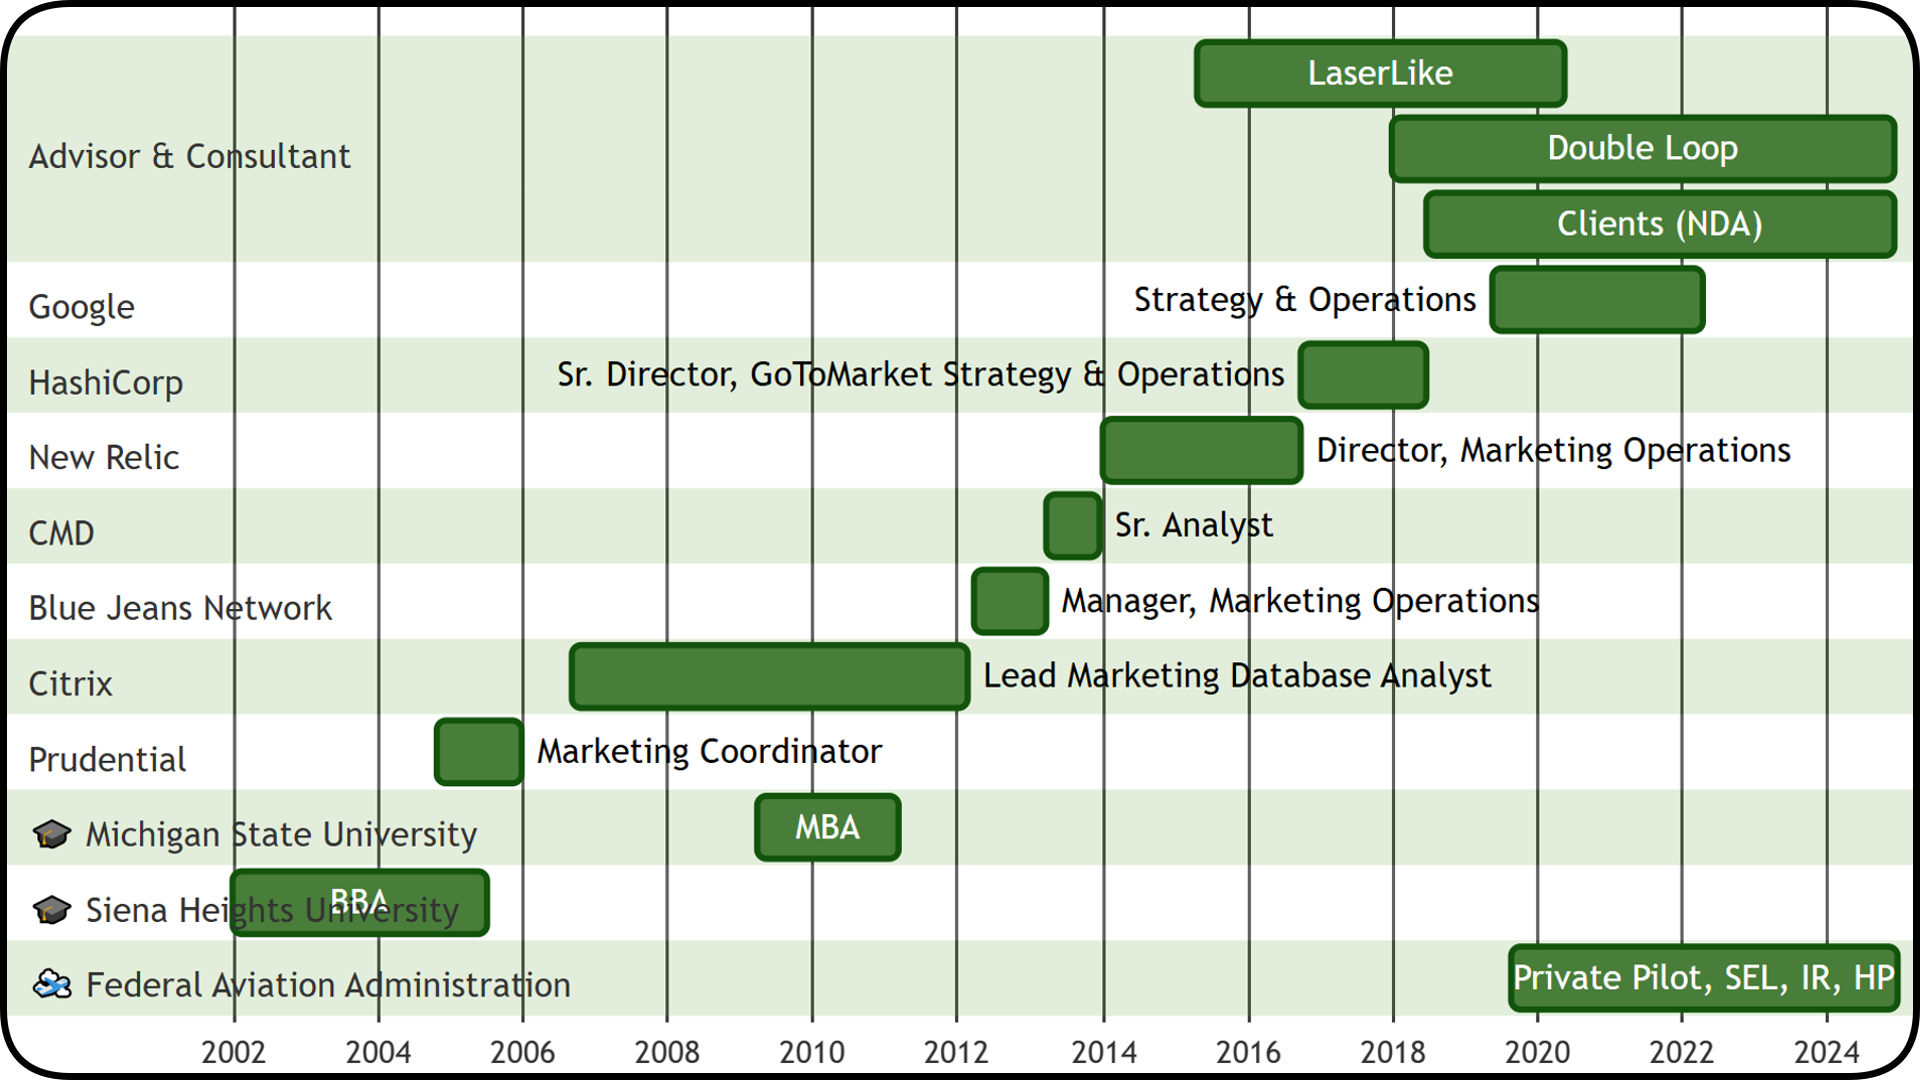The image size is (1920, 1080).
Task: Select the Double Loop timeline bar
Action: [x=1642, y=148]
